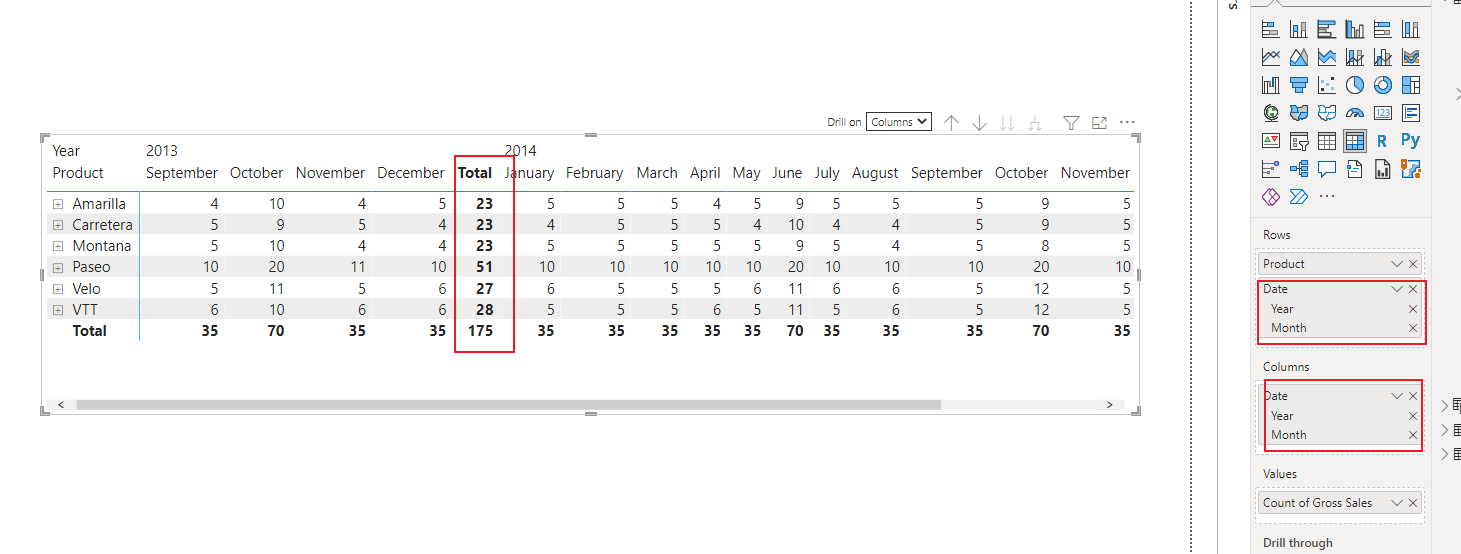Screen dimensions: 1461x554
Task: Click the Drill up arrow
Action: [x=951, y=122]
